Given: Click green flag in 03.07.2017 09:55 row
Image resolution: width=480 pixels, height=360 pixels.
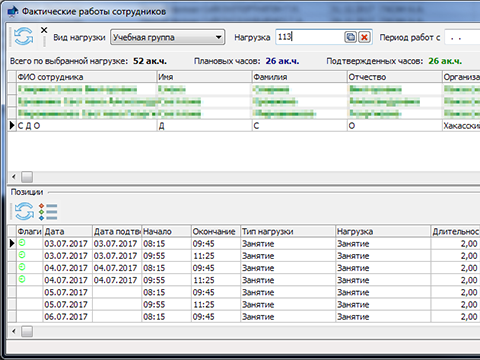Looking at the screenshot, I should [x=22, y=255].
